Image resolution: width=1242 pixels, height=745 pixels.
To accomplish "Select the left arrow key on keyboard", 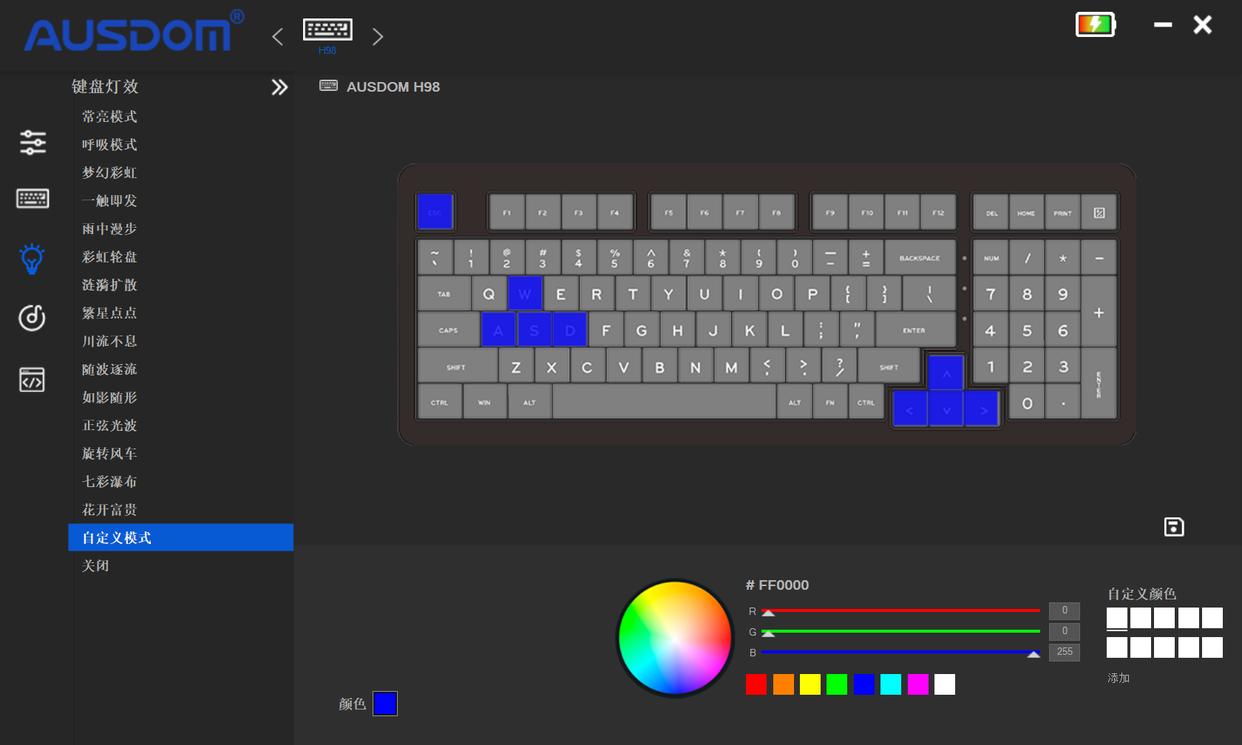I will [x=909, y=408].
